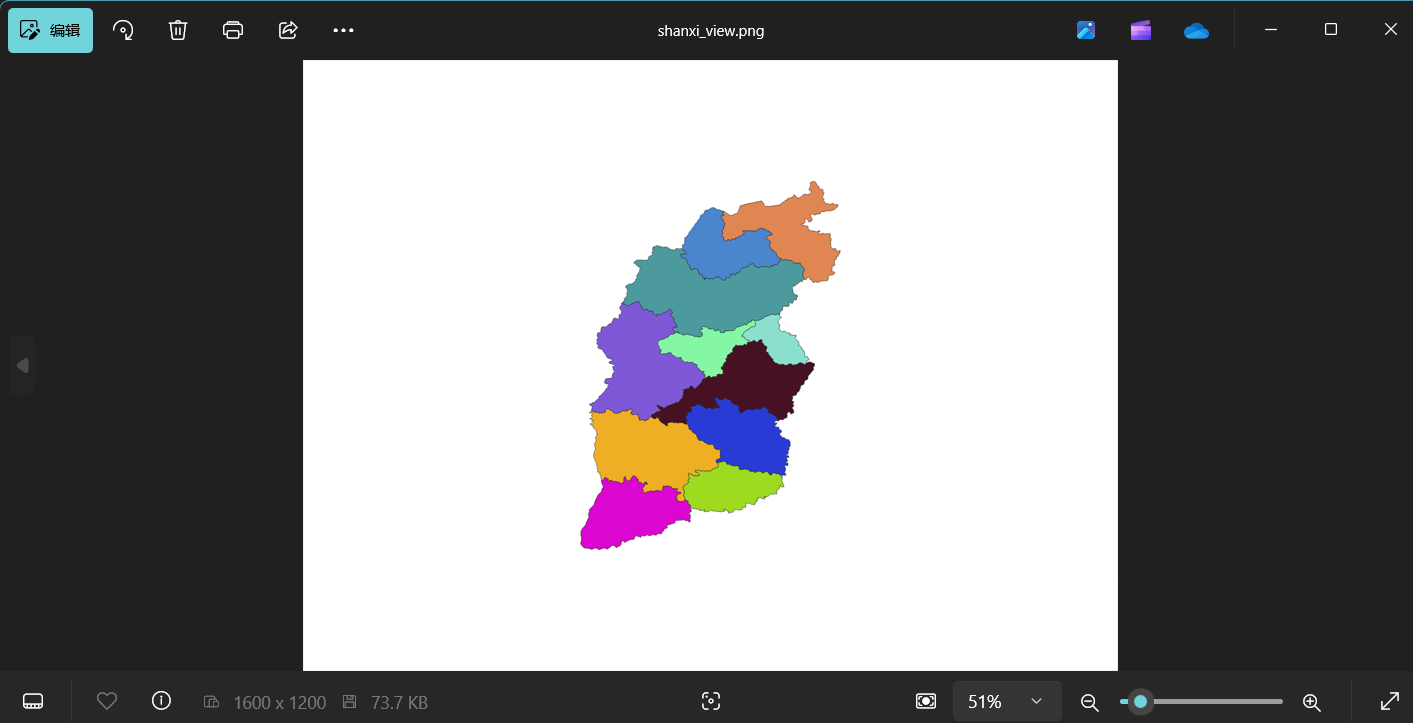Click the Edit button
The image size is (1413, 723).
[50, 30]
